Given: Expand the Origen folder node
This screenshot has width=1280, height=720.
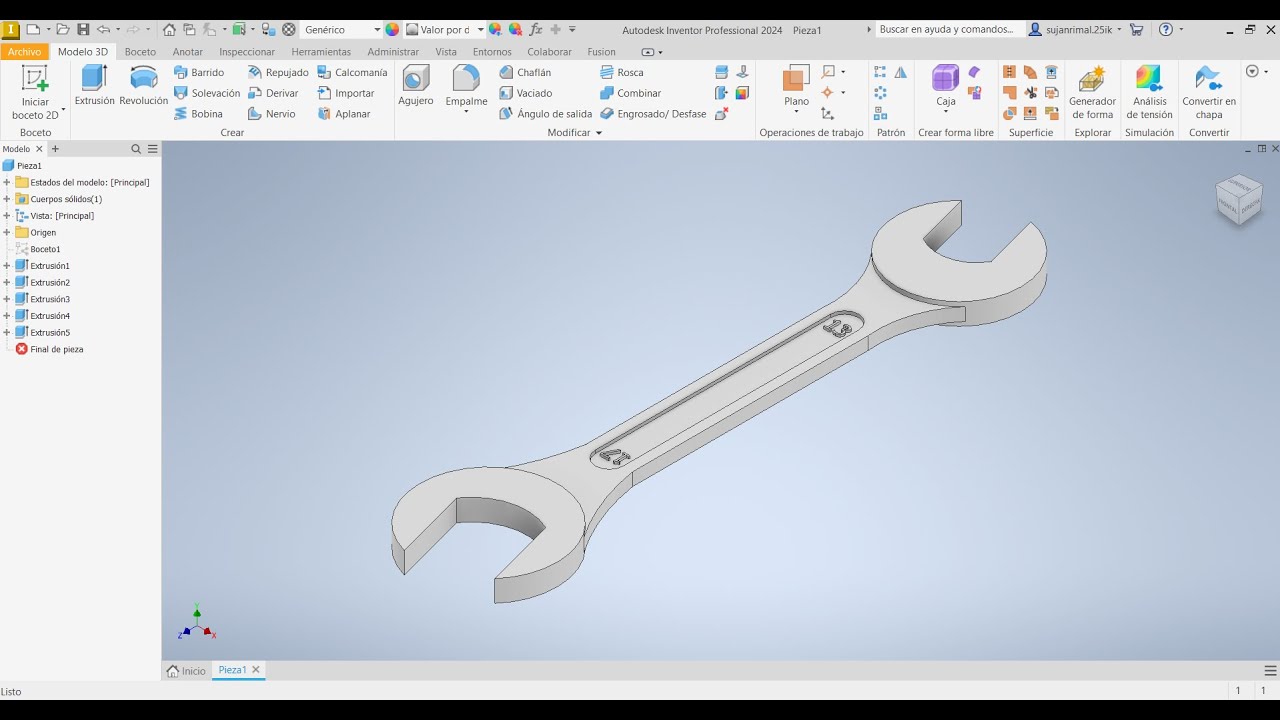Looking at the screenshot, I should click(7, 233).
